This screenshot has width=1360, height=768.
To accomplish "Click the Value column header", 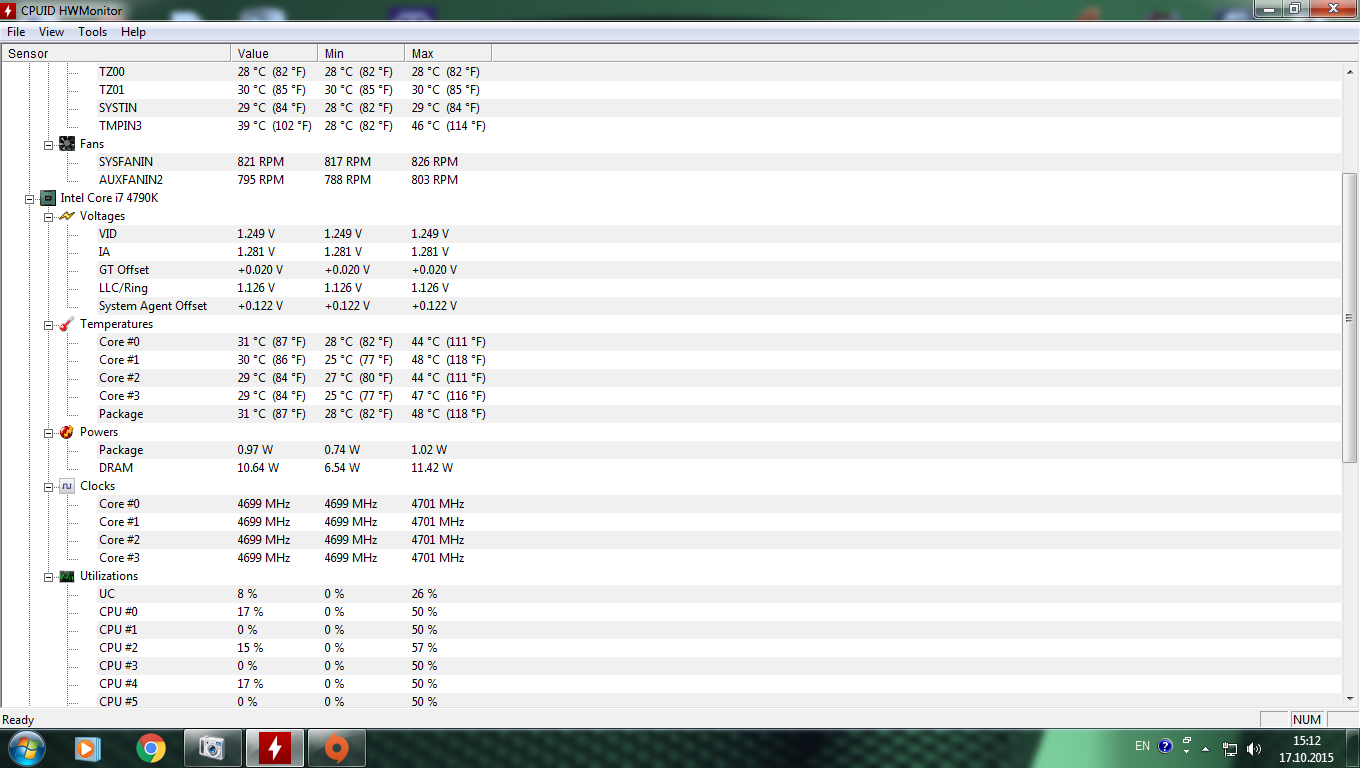I will (x=274, y=53).
